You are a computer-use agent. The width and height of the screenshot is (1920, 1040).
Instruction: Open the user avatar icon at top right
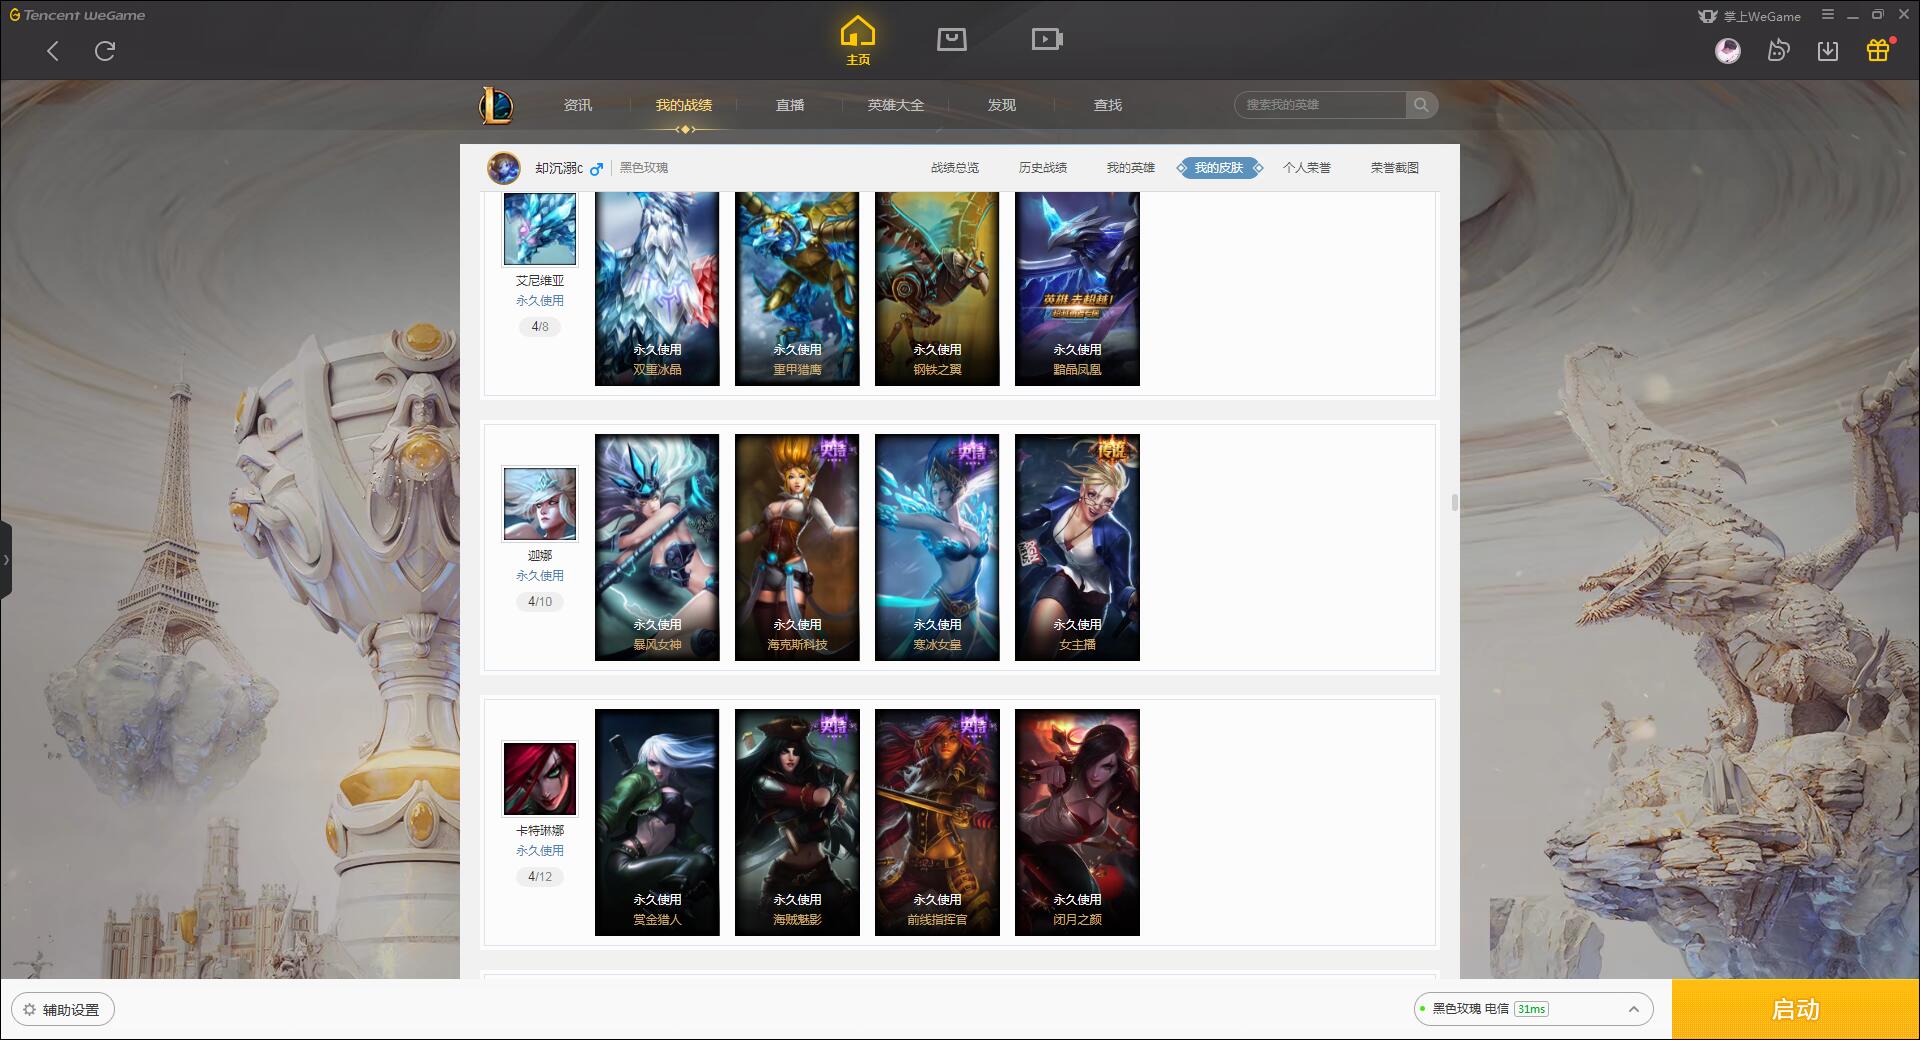coord(1727,50)
